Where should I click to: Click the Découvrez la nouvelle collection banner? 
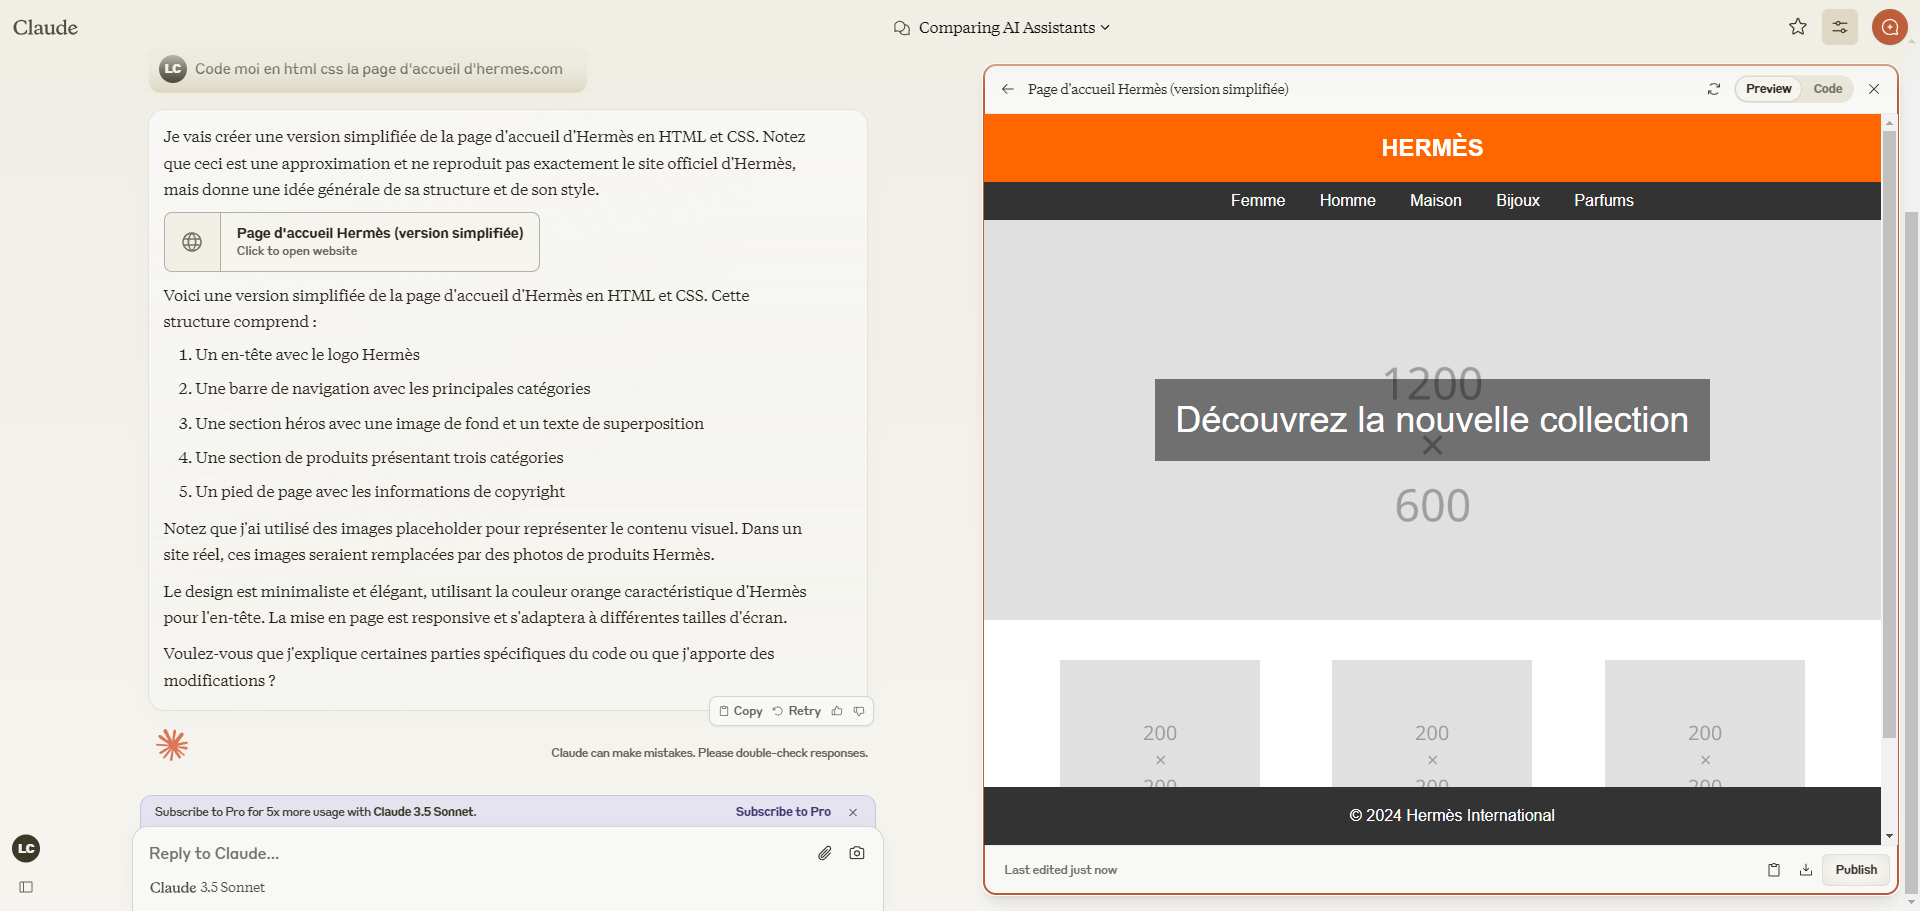(x=1432, y=420)
